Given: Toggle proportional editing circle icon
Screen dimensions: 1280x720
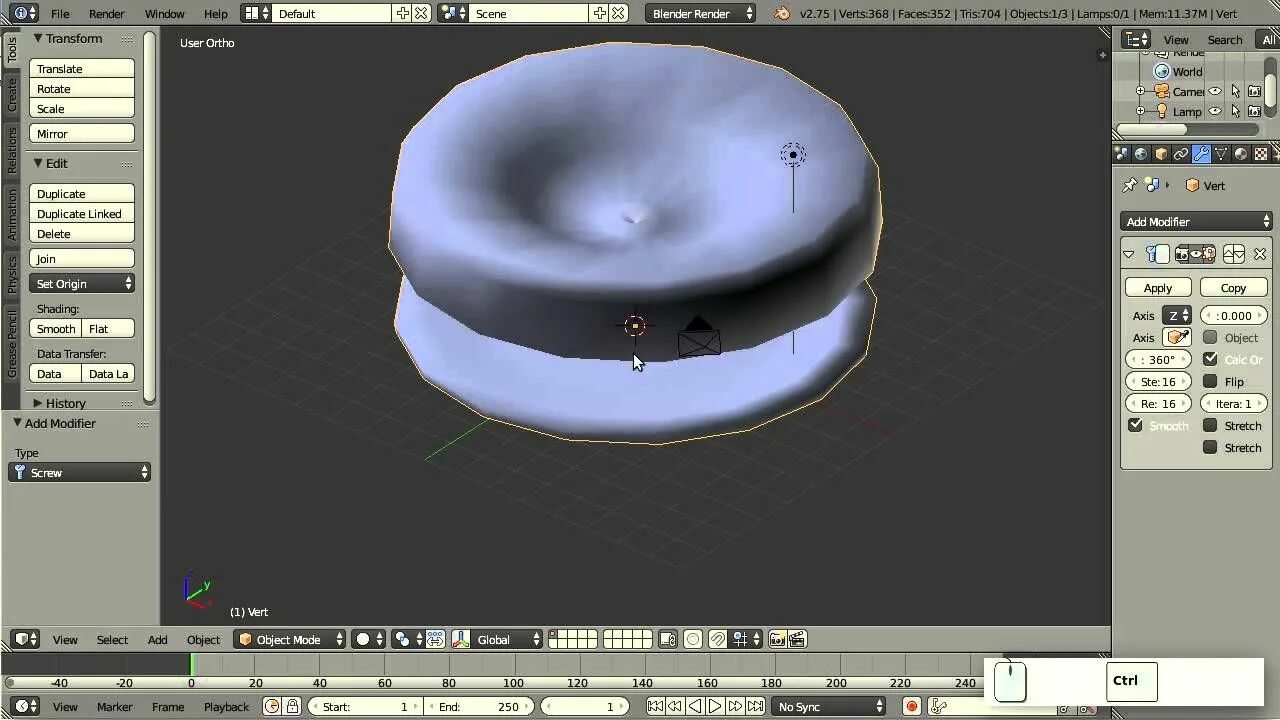Looking at the screenshot, I should [693, 639].
